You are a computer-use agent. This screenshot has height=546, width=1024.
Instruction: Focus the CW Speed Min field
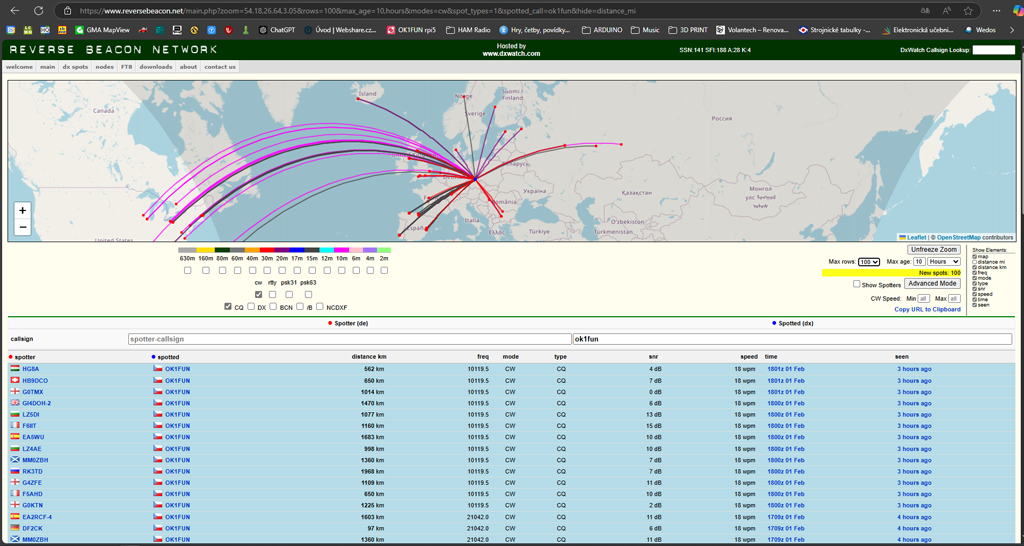923,298
